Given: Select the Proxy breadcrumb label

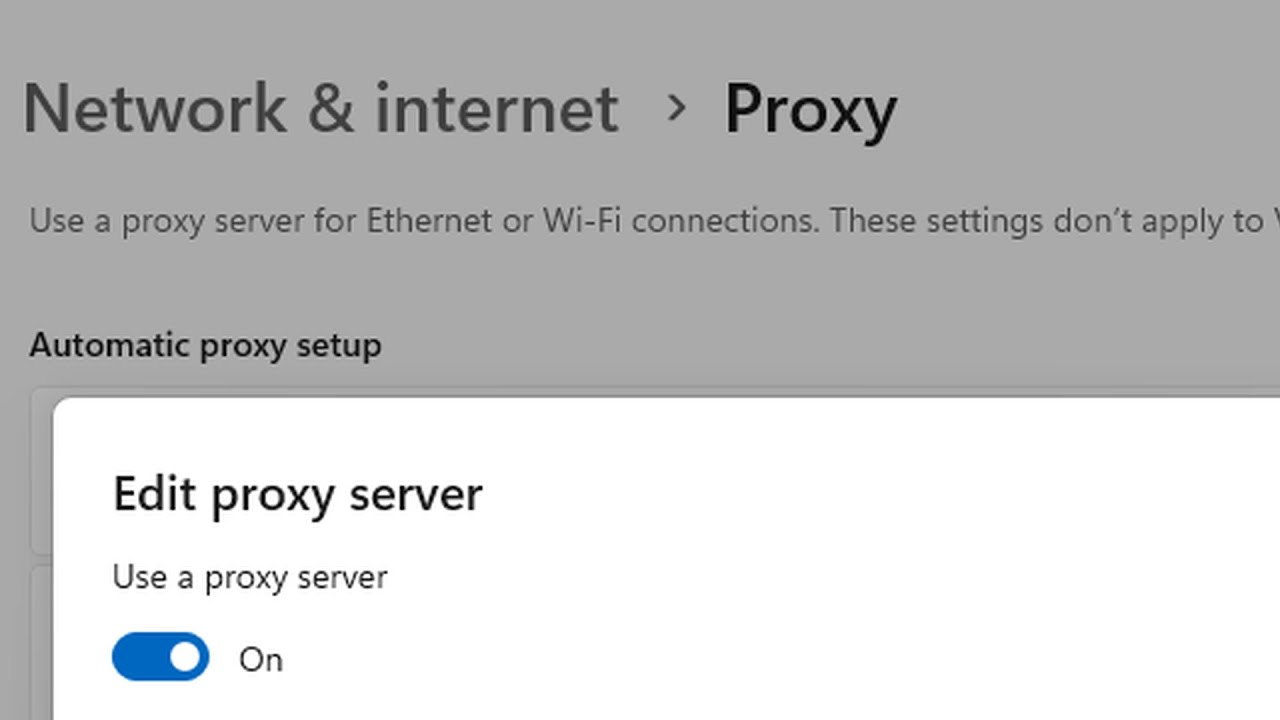Looking at the screenshot, I should [x=811, y=108].
